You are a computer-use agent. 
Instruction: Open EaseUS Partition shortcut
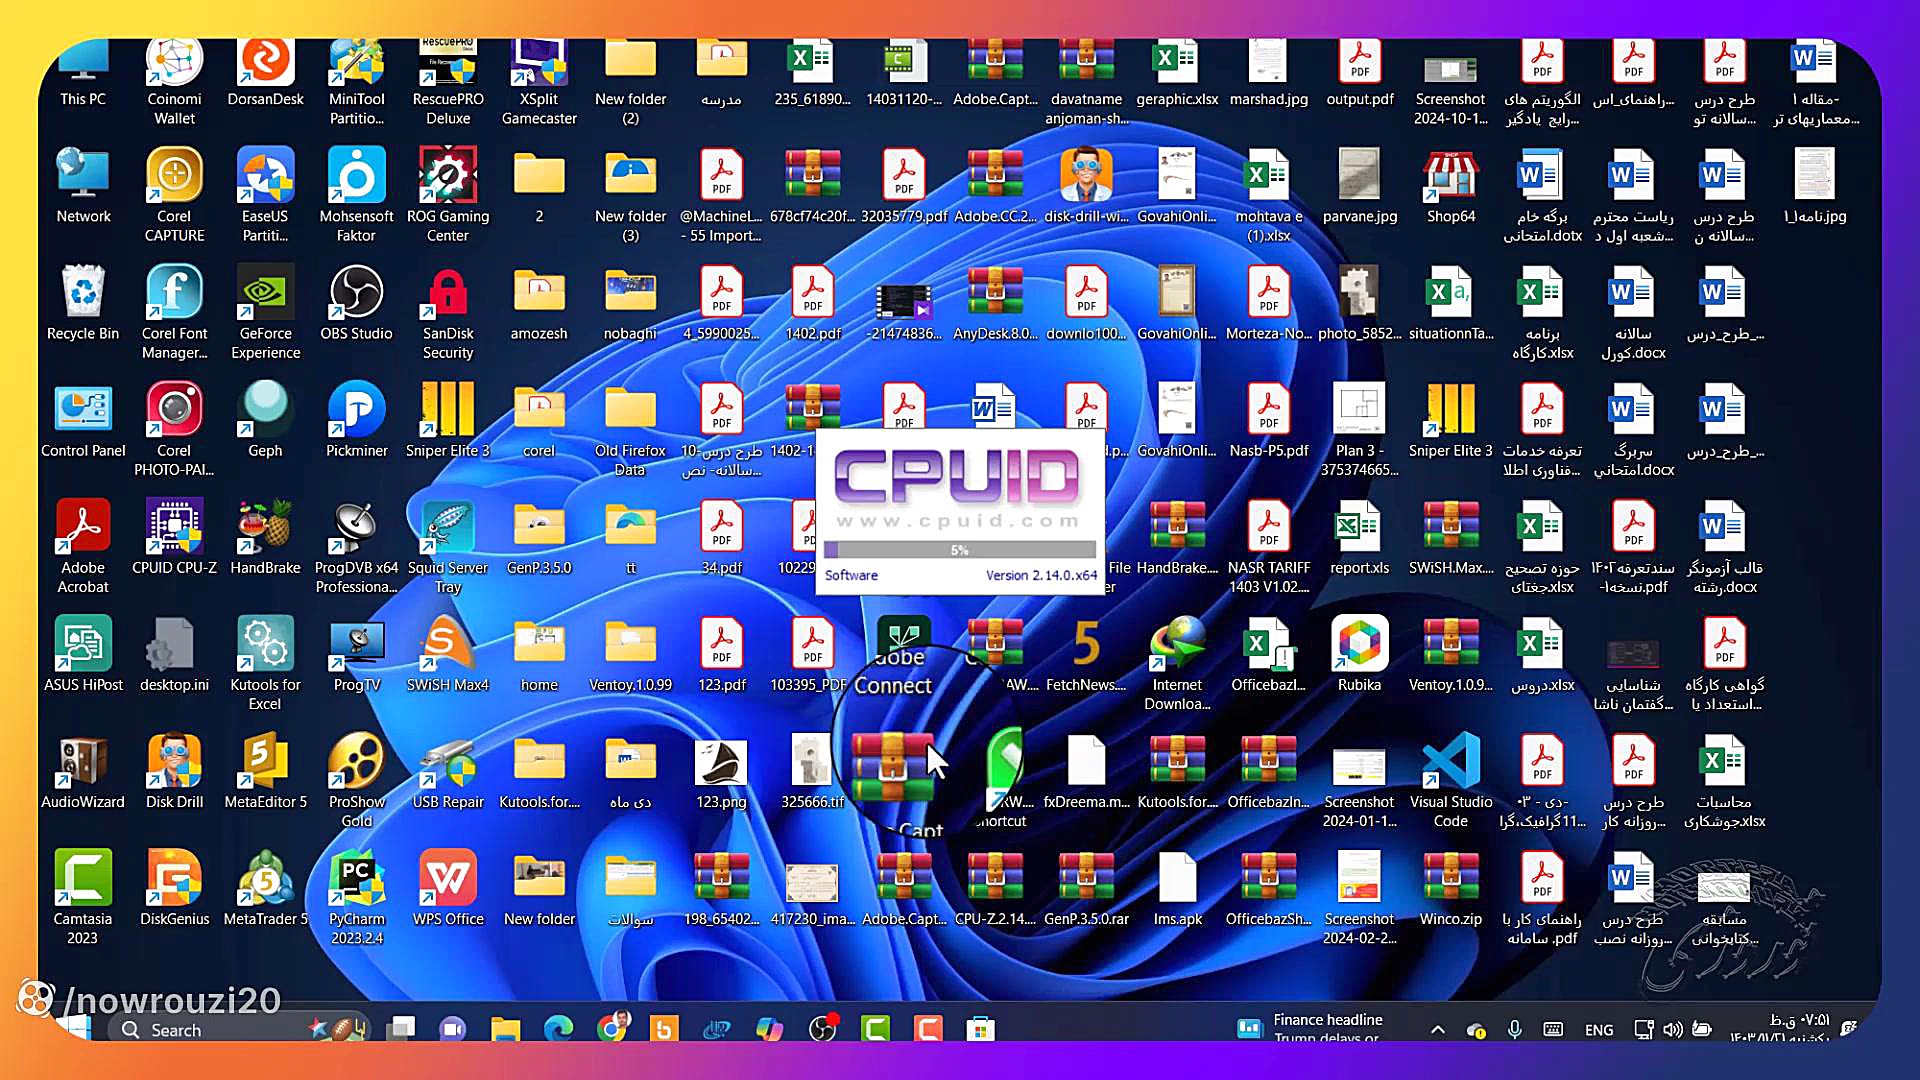[265, 195]
